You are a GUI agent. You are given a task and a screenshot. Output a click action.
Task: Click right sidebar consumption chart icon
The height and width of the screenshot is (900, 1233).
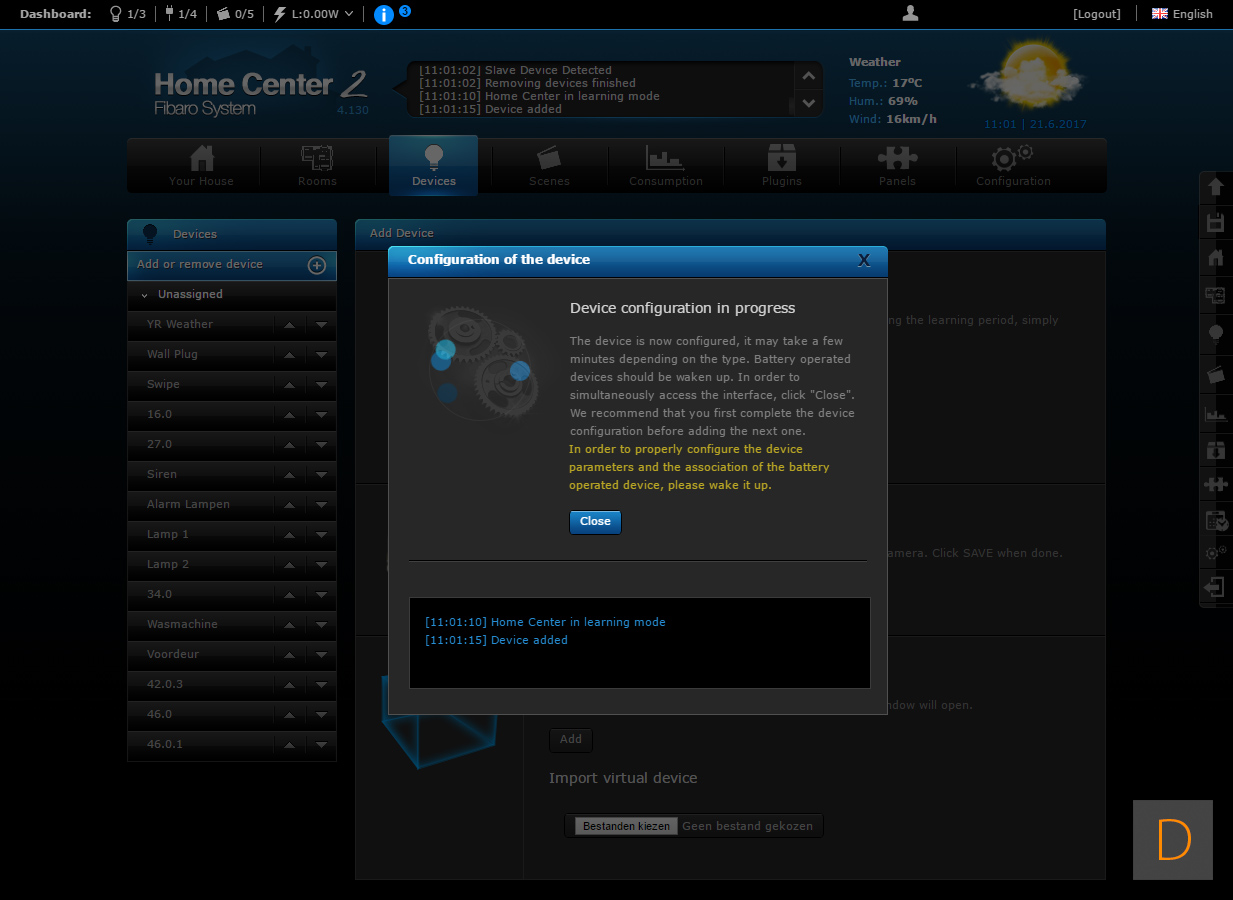pyautogui.click(x=1216, y=413)
